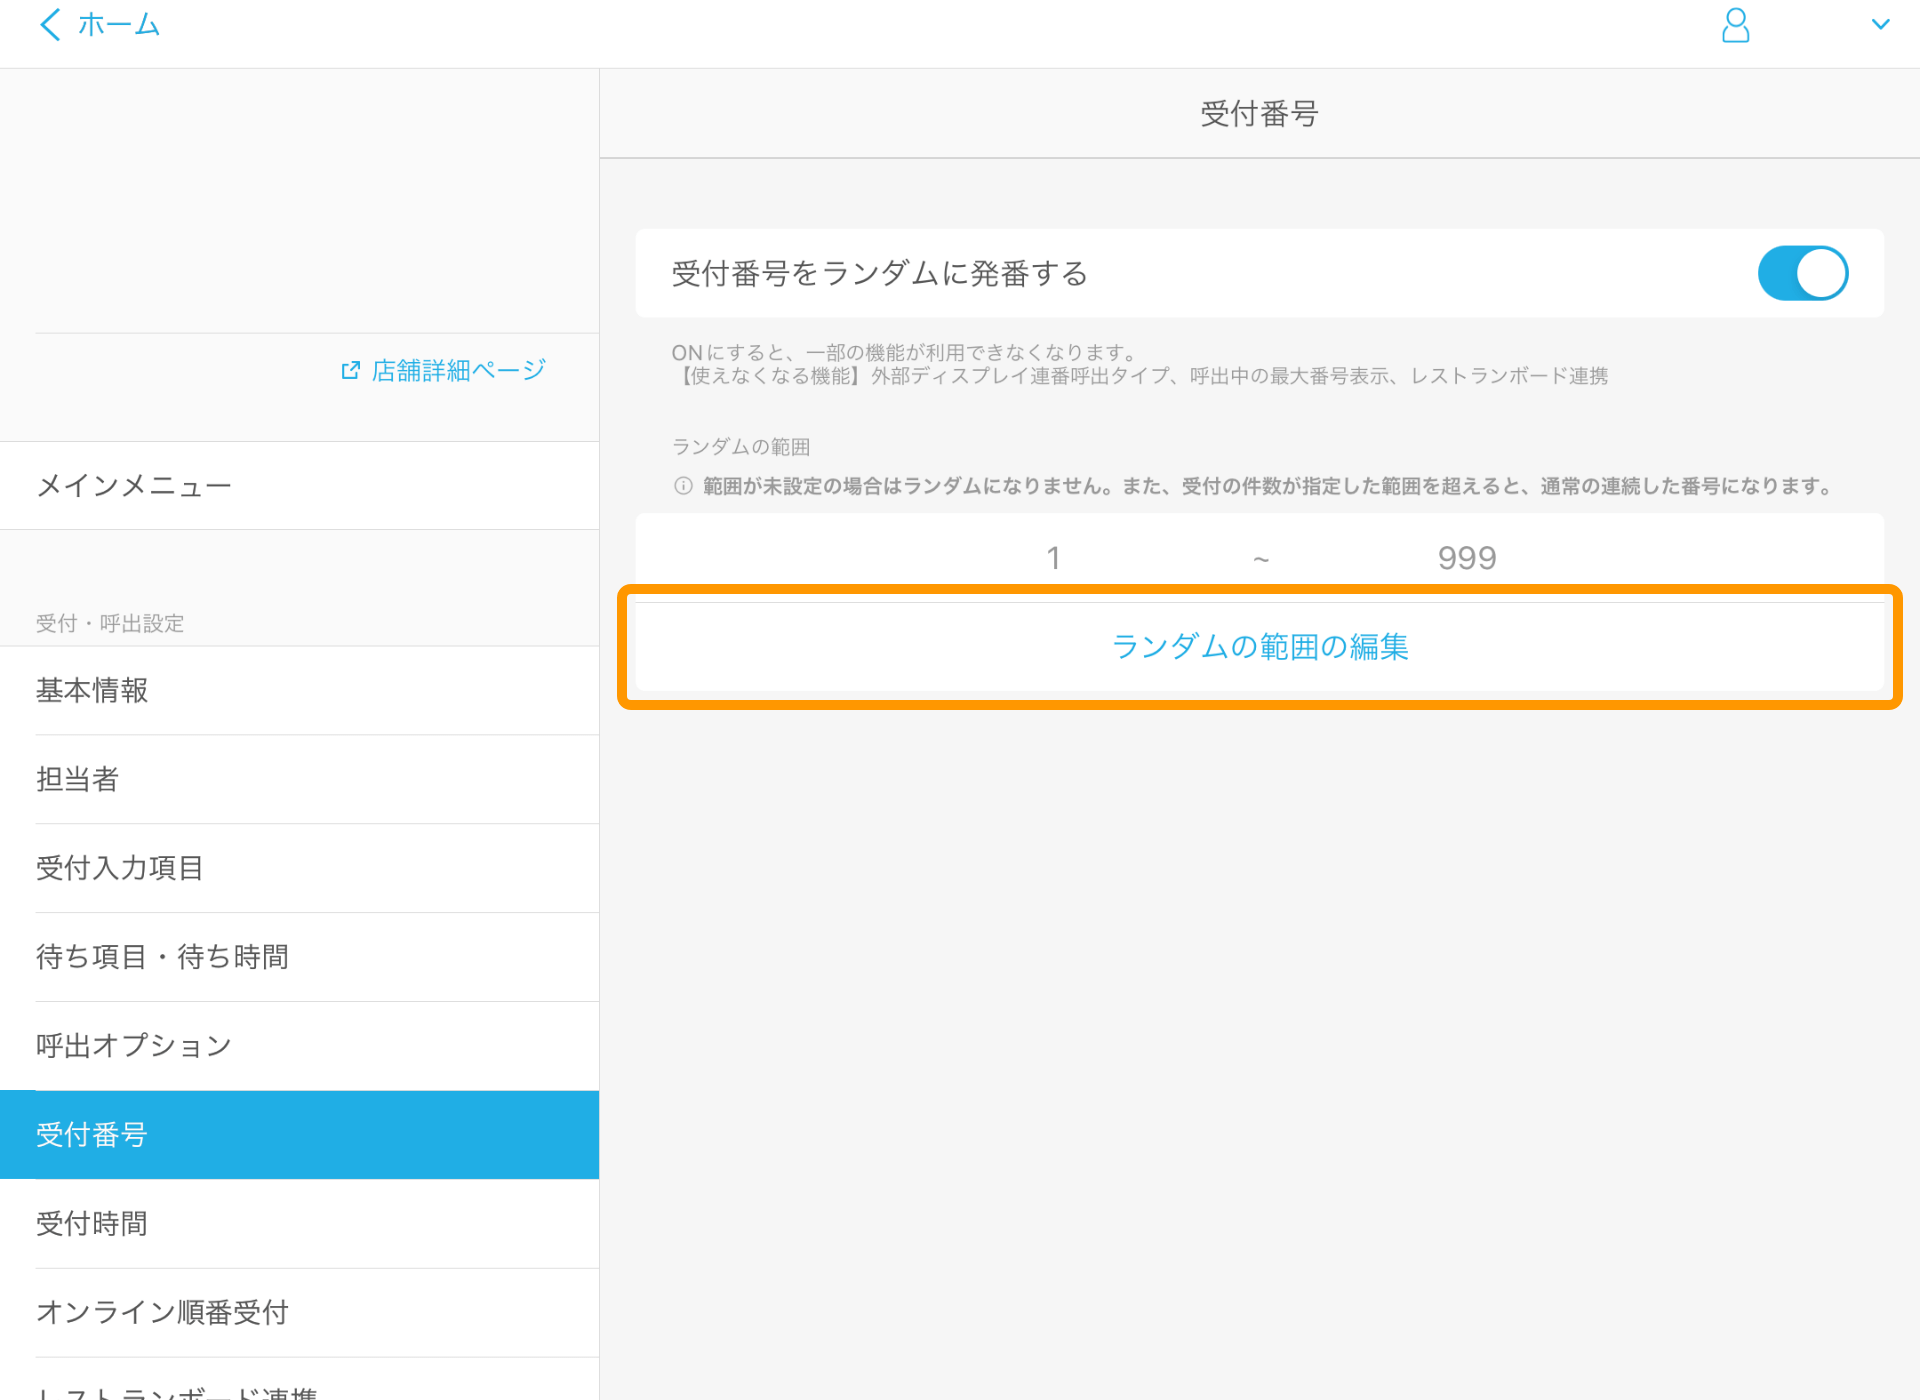Select the highlighted 受付番号 menu item
The width and height of the screenshot is (1920, 1400).
click(300, 1135)
